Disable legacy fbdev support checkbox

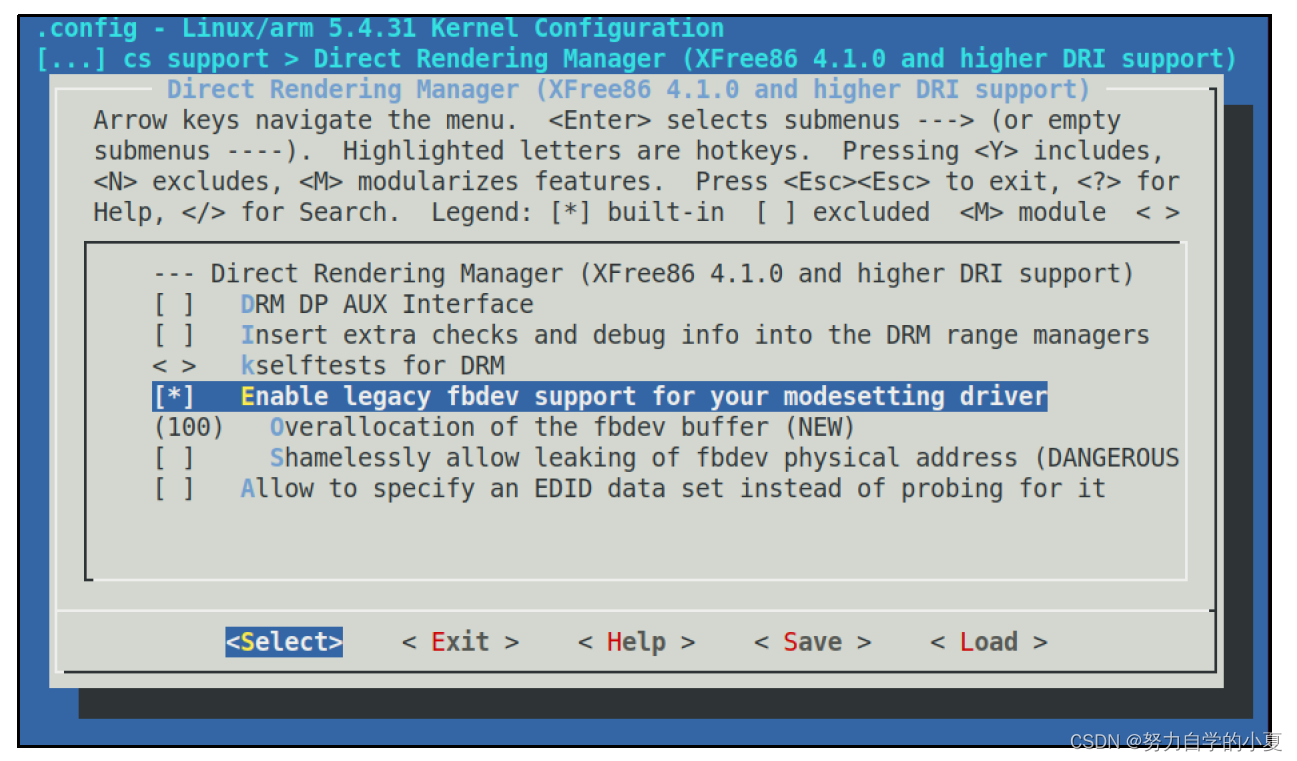[174, 396]
